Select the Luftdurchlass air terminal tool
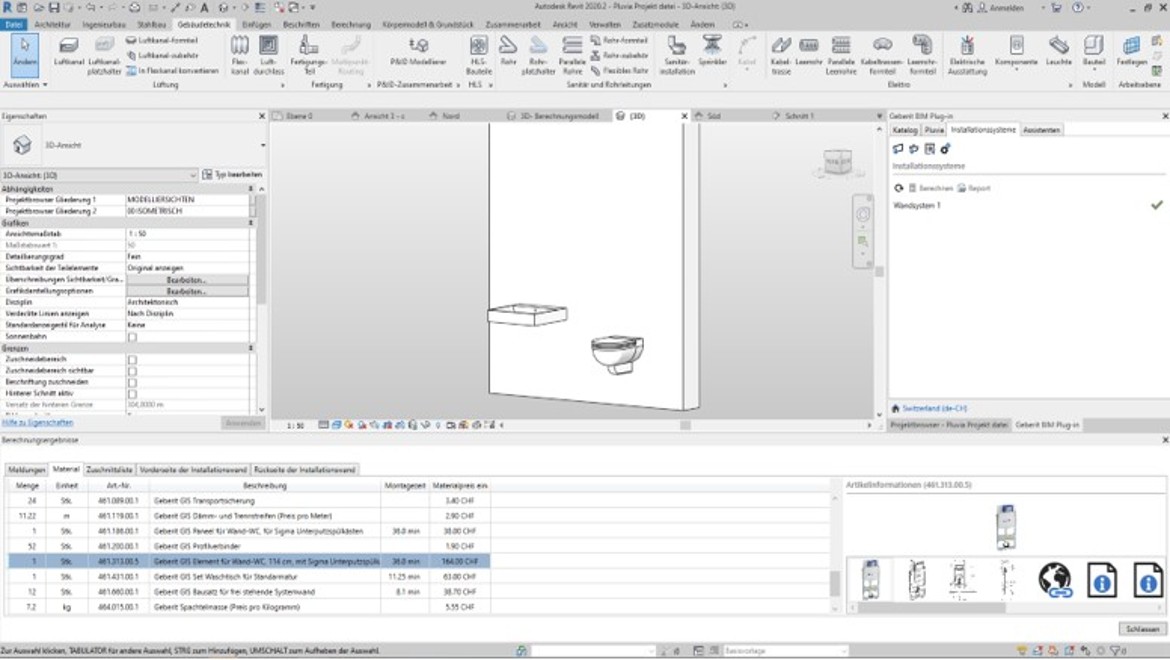Viewport: 1170px width, 660px height. coord(269,55)
